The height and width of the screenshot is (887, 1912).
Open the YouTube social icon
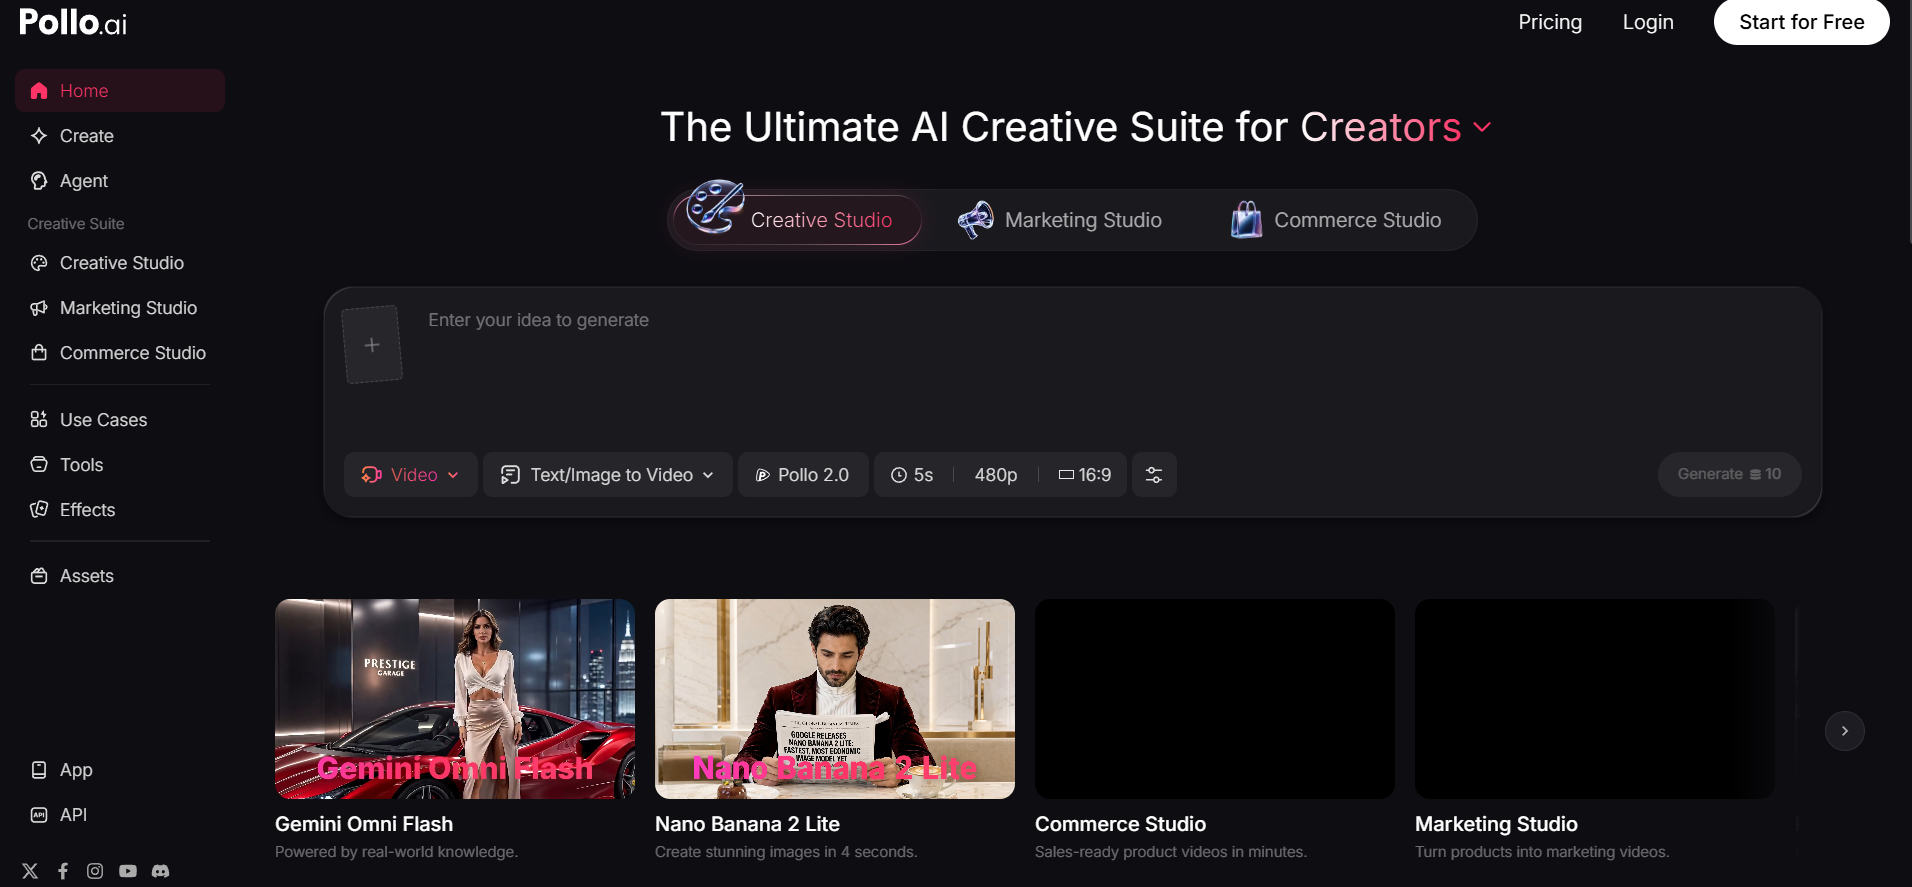(x=128, y=871)
